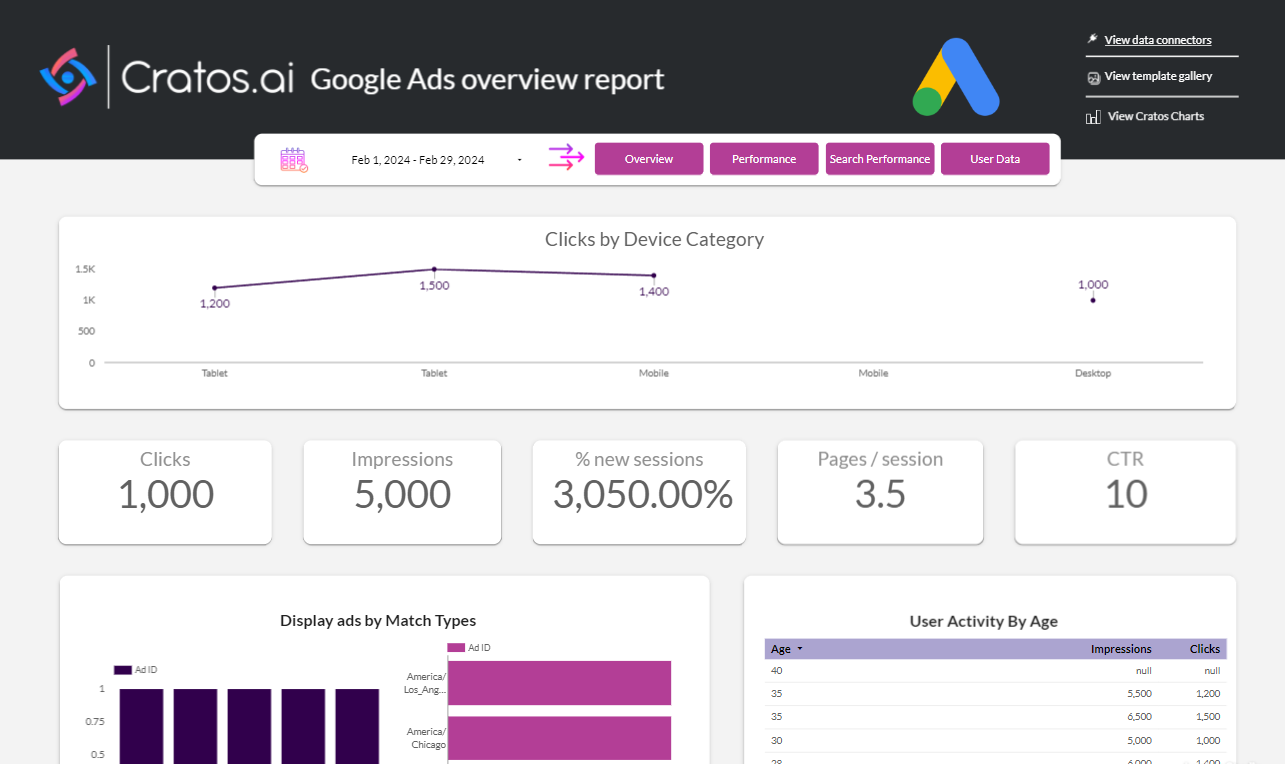Click the Age 30 table row cell
1285x764 pixels.
pyautogui.click(x=777, y=740)
